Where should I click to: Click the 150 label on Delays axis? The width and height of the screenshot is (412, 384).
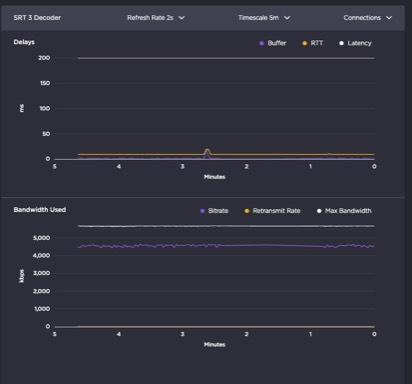45,83
